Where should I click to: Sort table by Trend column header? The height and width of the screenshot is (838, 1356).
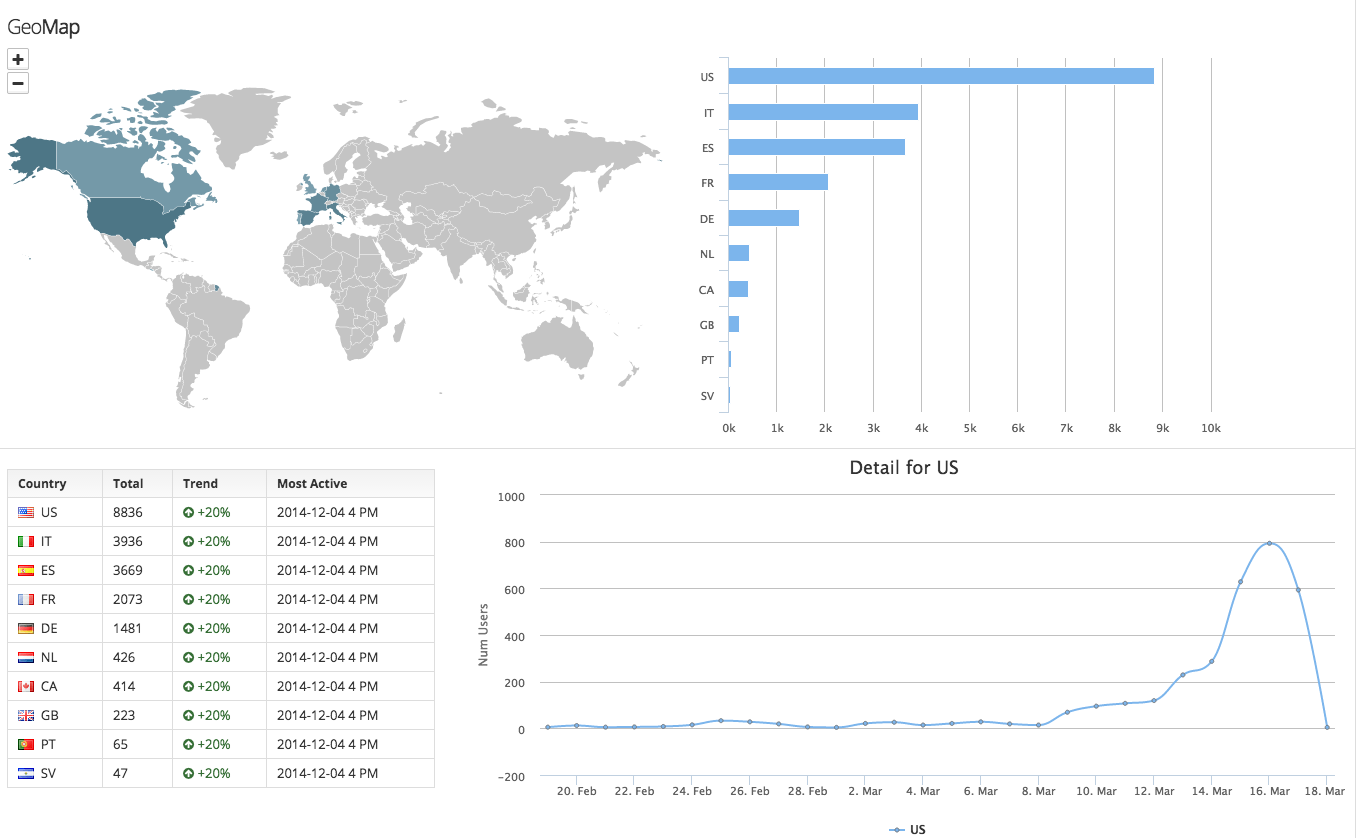tap(200, 483)
